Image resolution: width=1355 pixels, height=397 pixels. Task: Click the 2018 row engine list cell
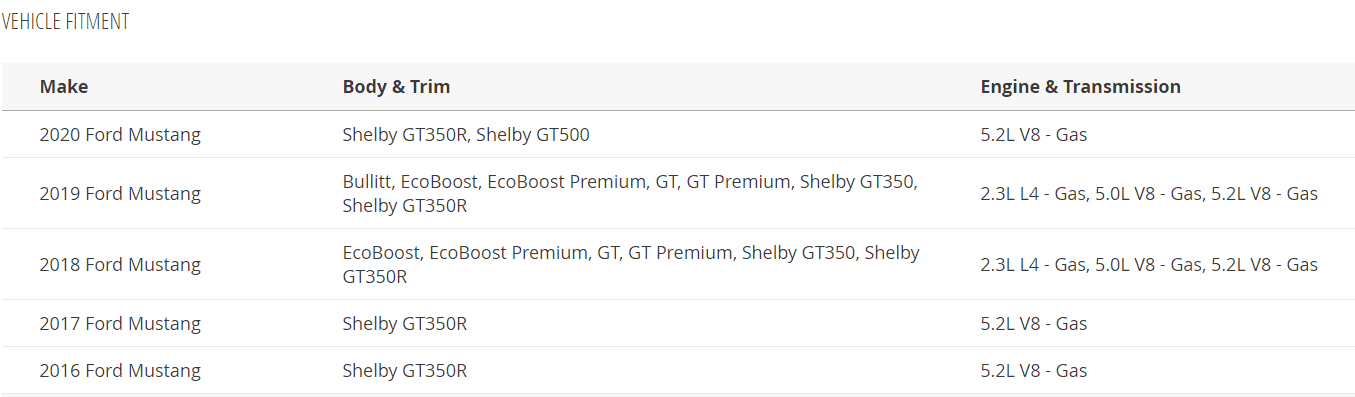click(1149, 264)
